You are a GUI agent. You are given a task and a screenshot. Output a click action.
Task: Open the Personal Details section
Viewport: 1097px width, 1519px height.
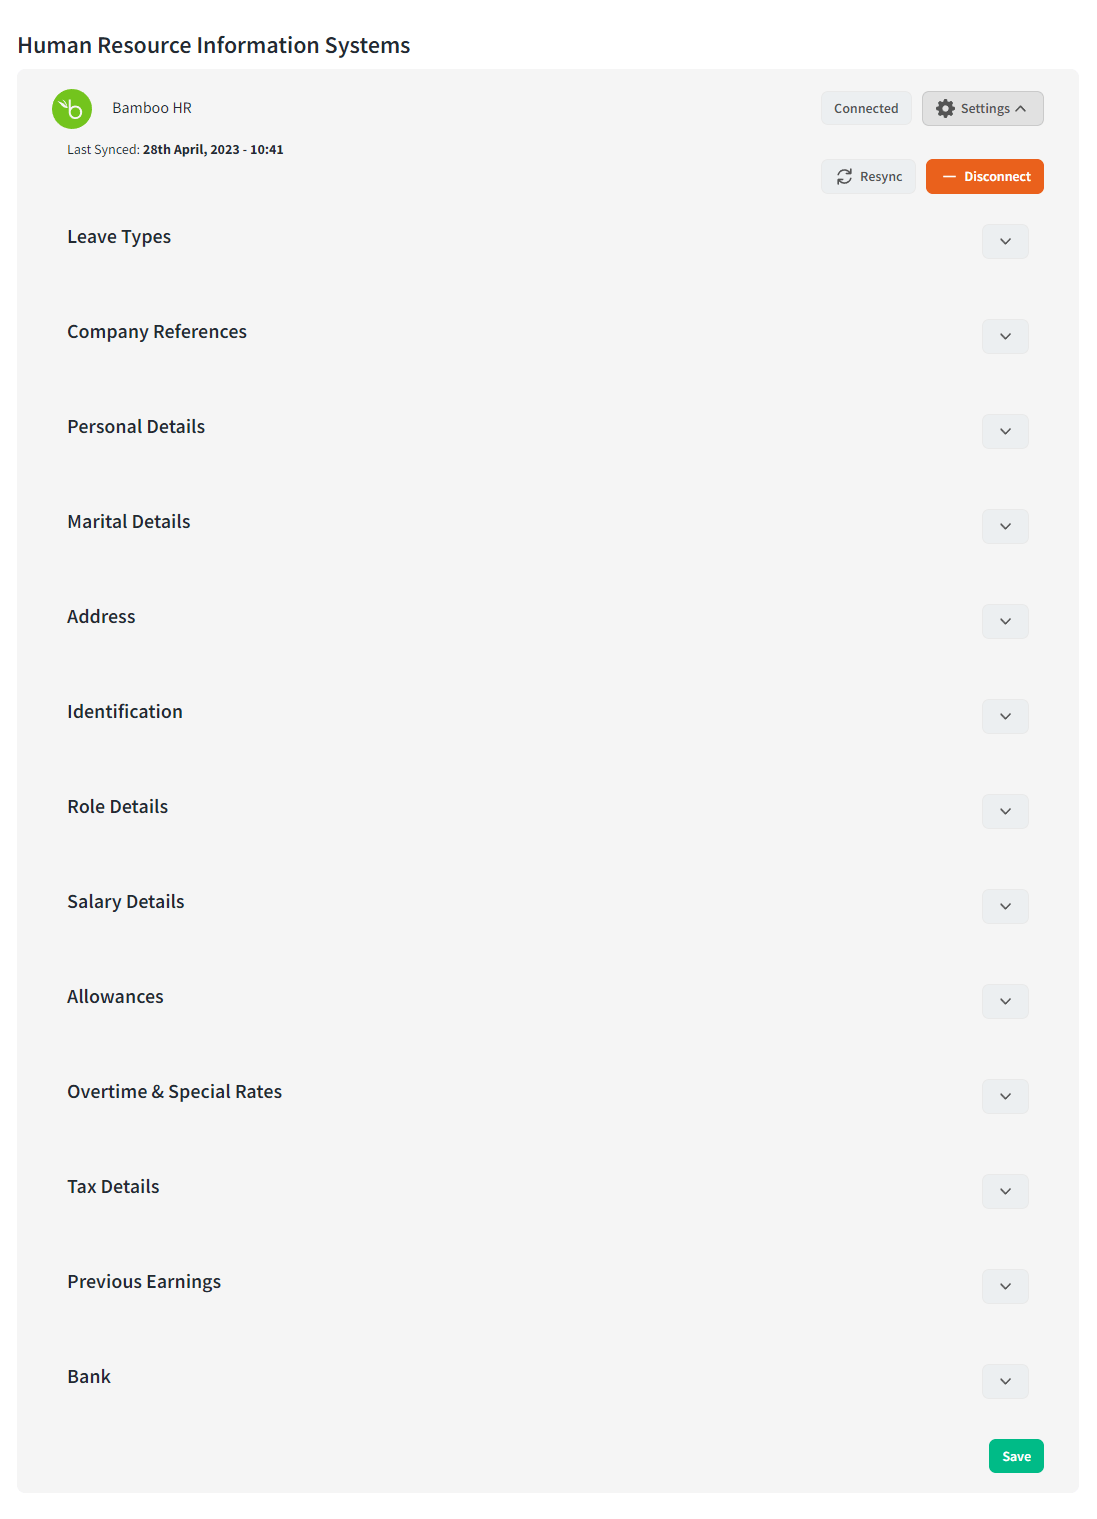pyautogui.click(x=1004, y=431)
